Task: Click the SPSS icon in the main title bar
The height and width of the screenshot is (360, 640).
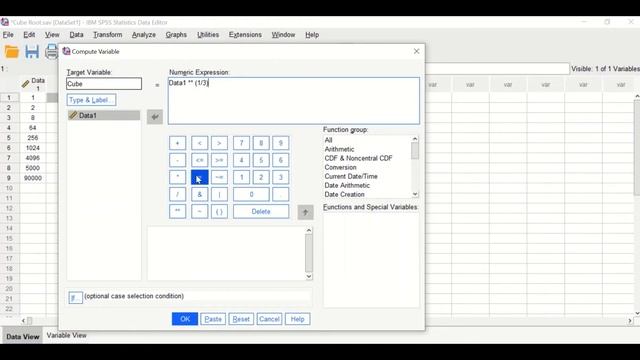Action: coord(4,22)
